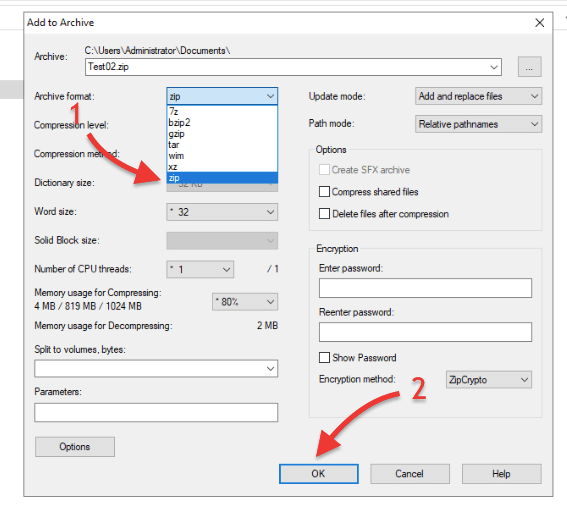The height and width of the screenshot is (514, 567).
Task: Open the memory usage 80% dropdown
Action: (245, 302)
